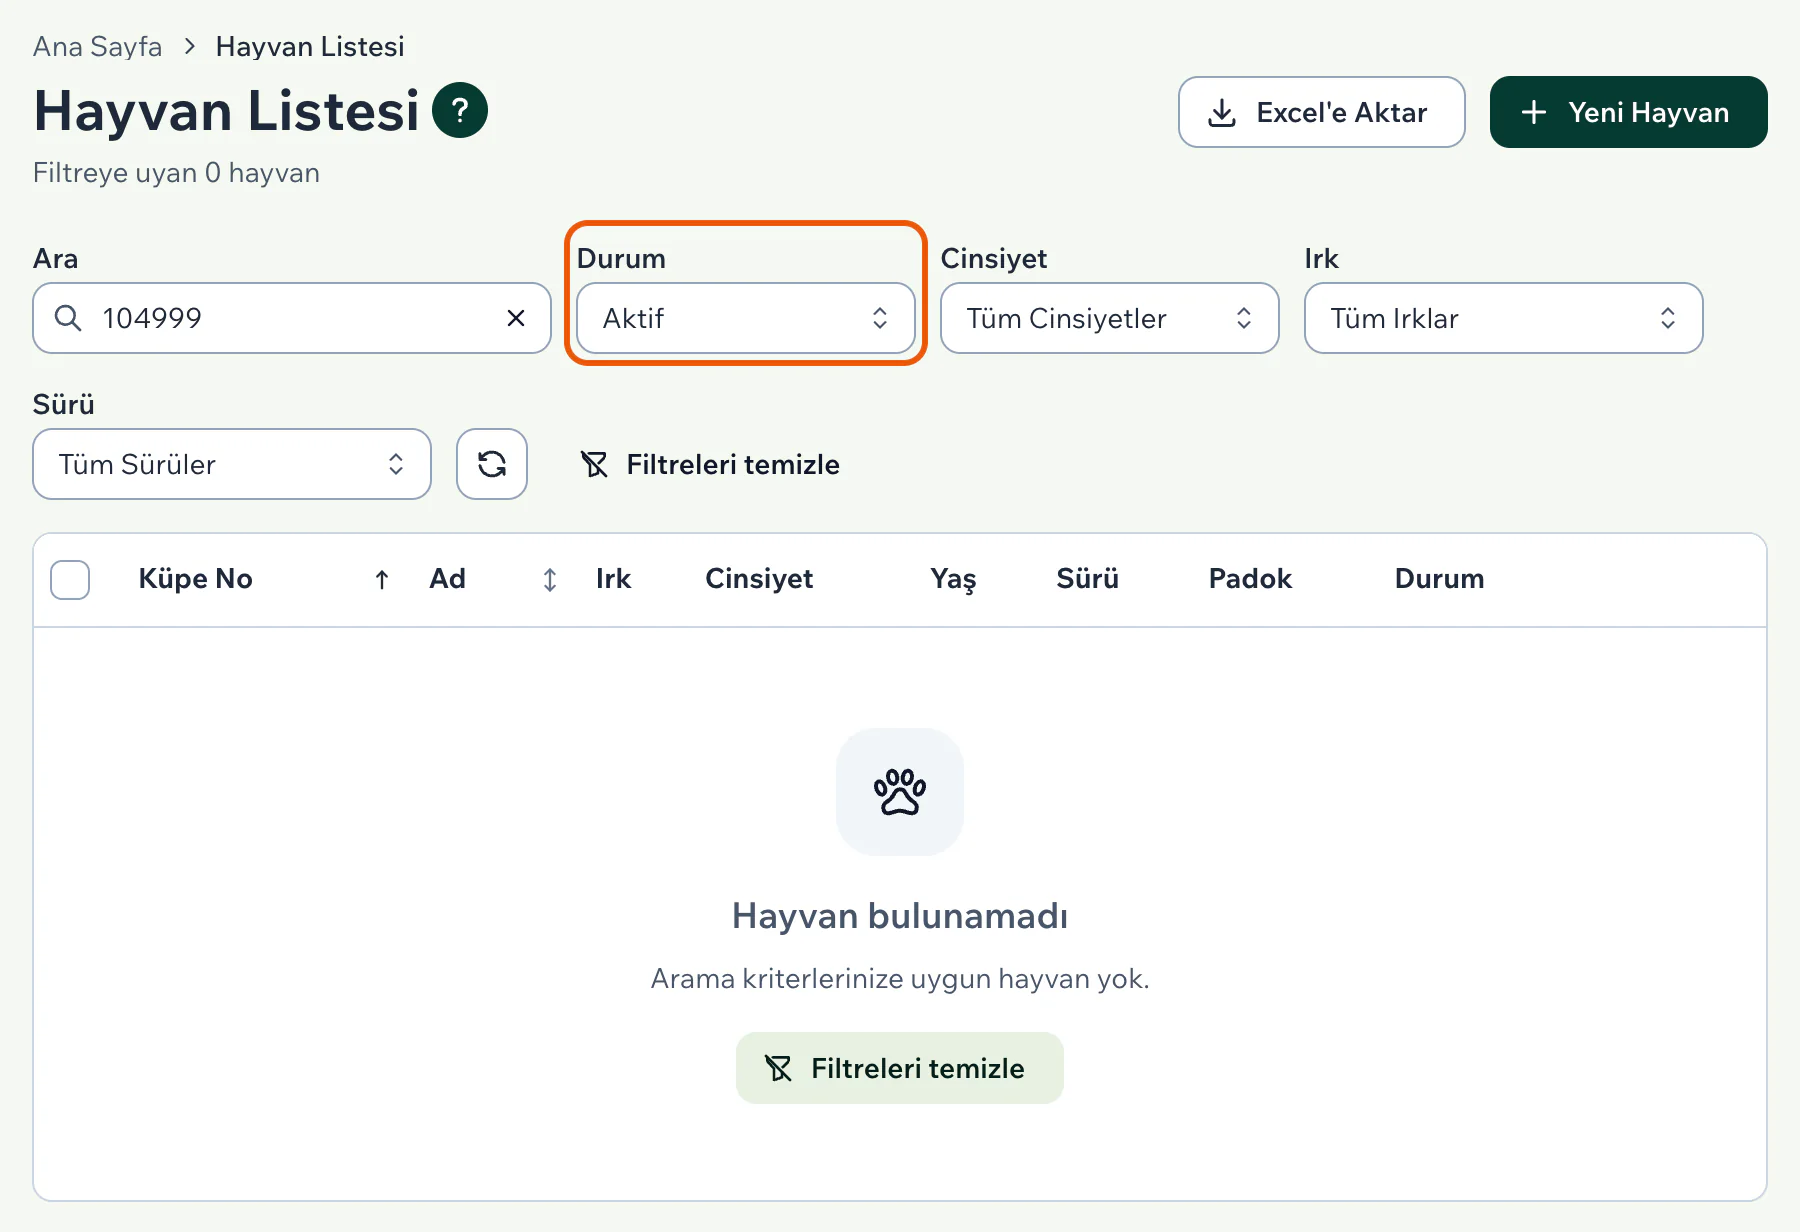This screenshot has height=1232, width=1800.
Task: Click Excel'e Aktar button
Action: coord(1322,112)
